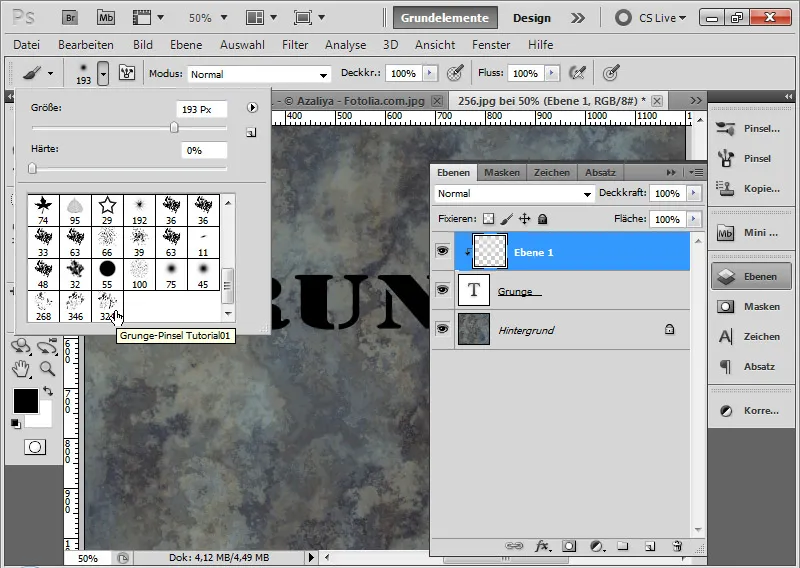Open the Ebene menu

click(x=186, y=45)
